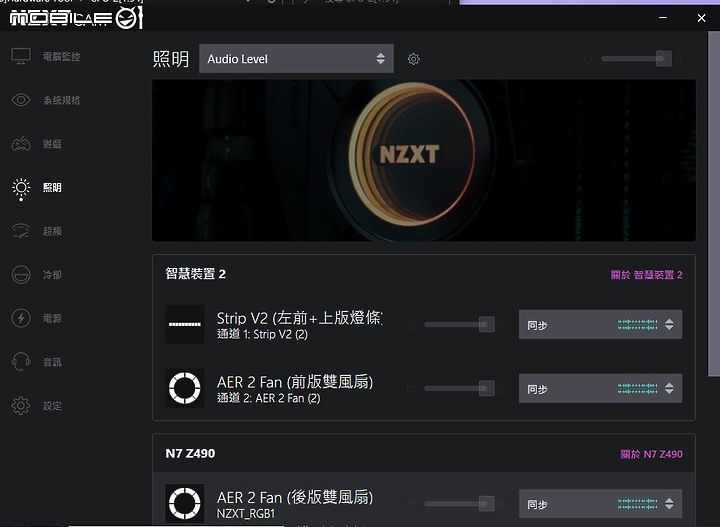
Task: Click the 通道 2: AER 2 Fan (2) label
Action: click(269, 398)
